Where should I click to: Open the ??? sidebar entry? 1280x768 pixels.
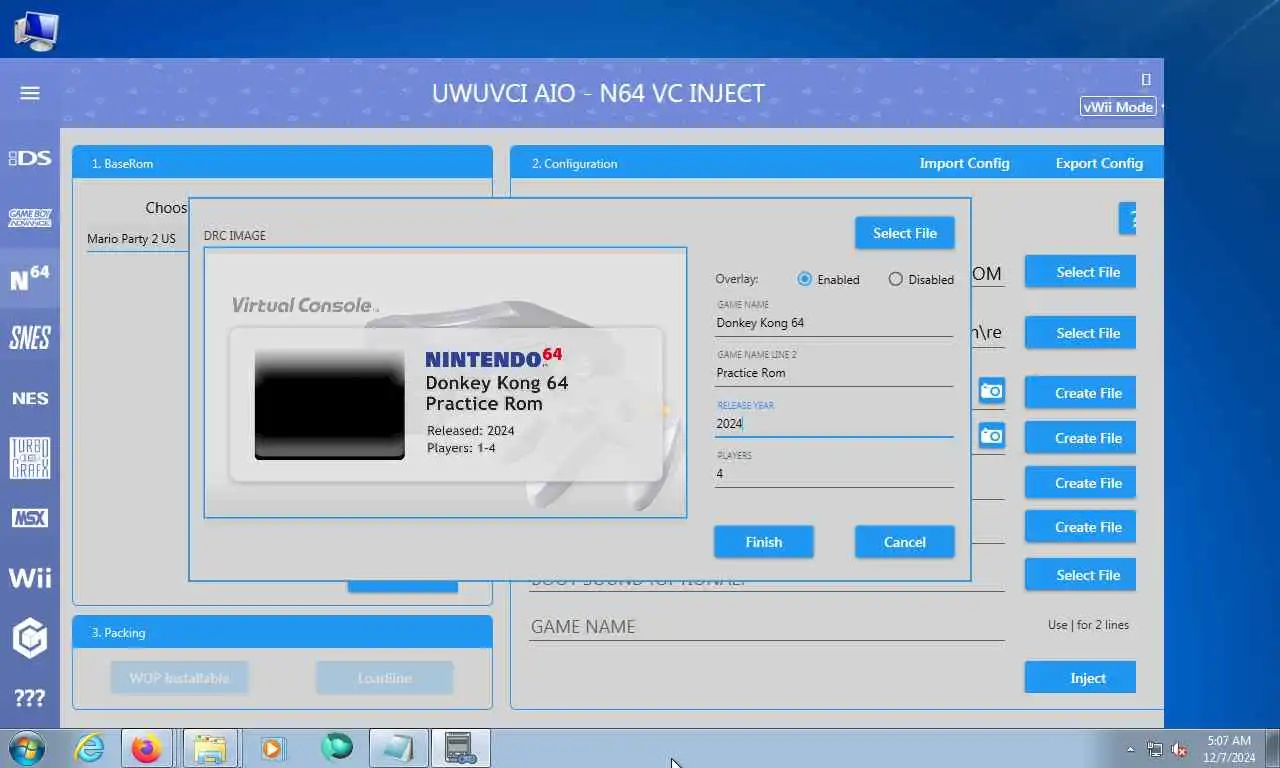click(x=30, y=698)
